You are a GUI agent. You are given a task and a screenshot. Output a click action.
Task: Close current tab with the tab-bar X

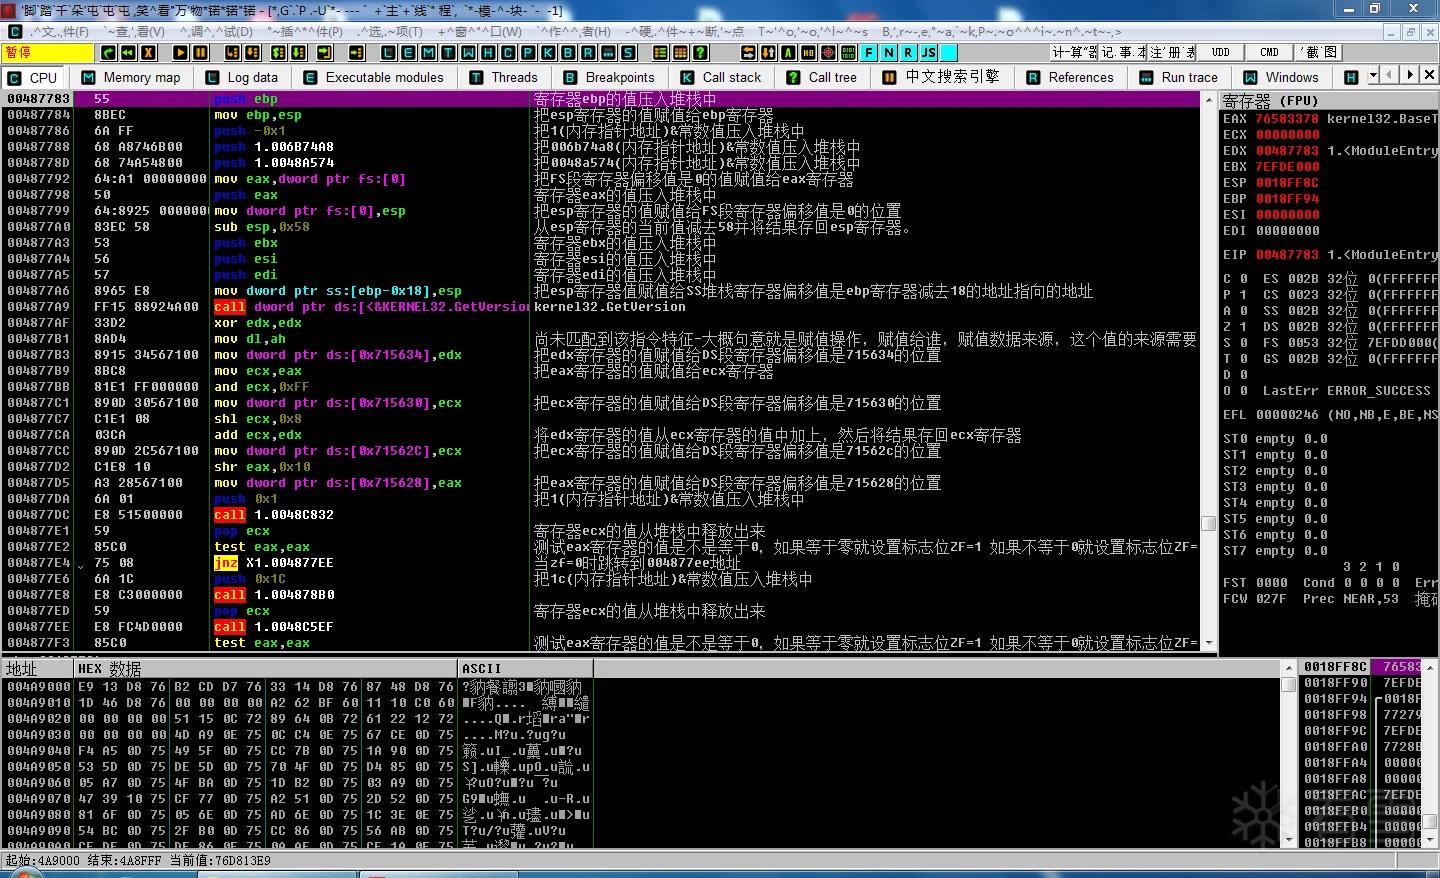1429,76
